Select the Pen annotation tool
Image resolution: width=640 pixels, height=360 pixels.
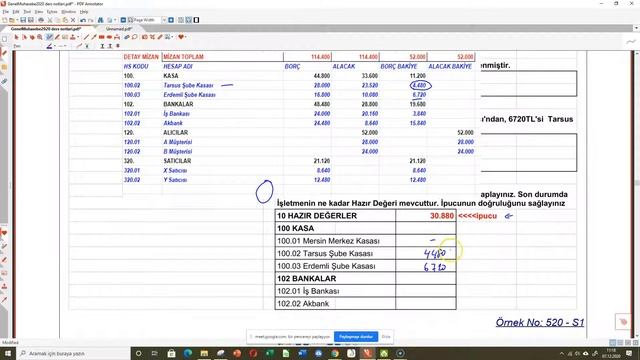[x=49, y=37]
